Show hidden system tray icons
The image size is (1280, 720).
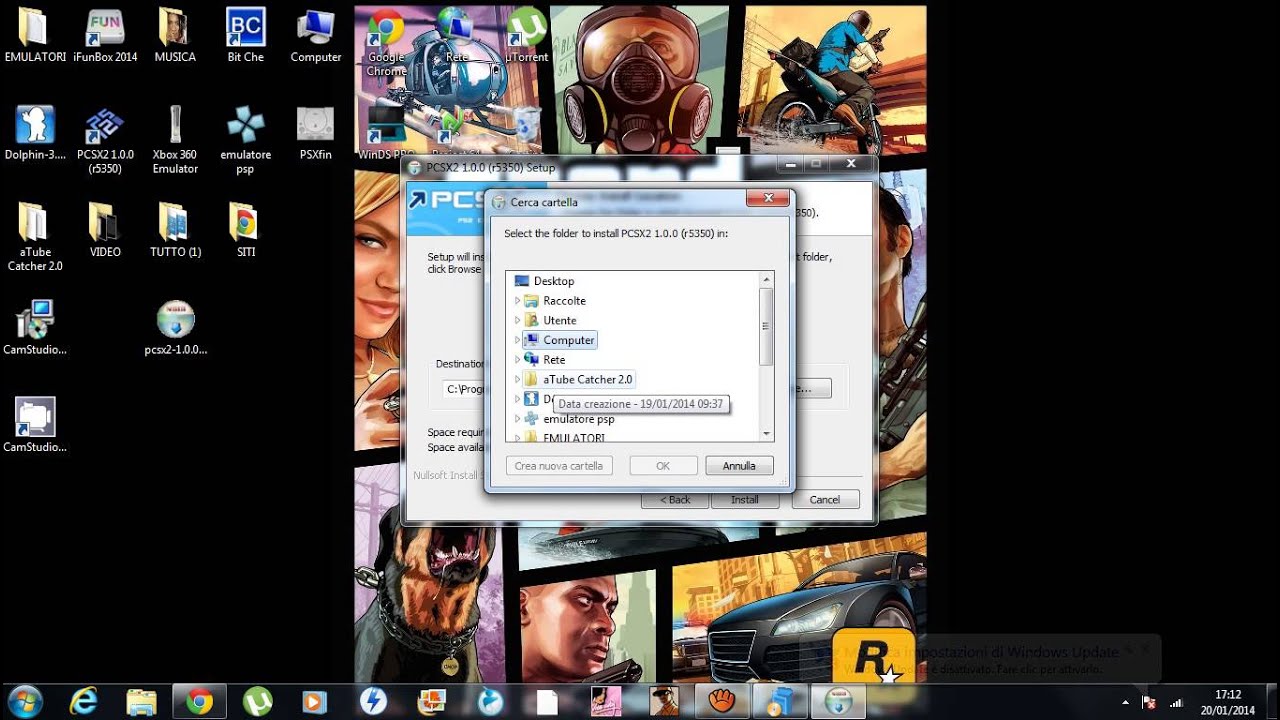tap(1126, 703)
